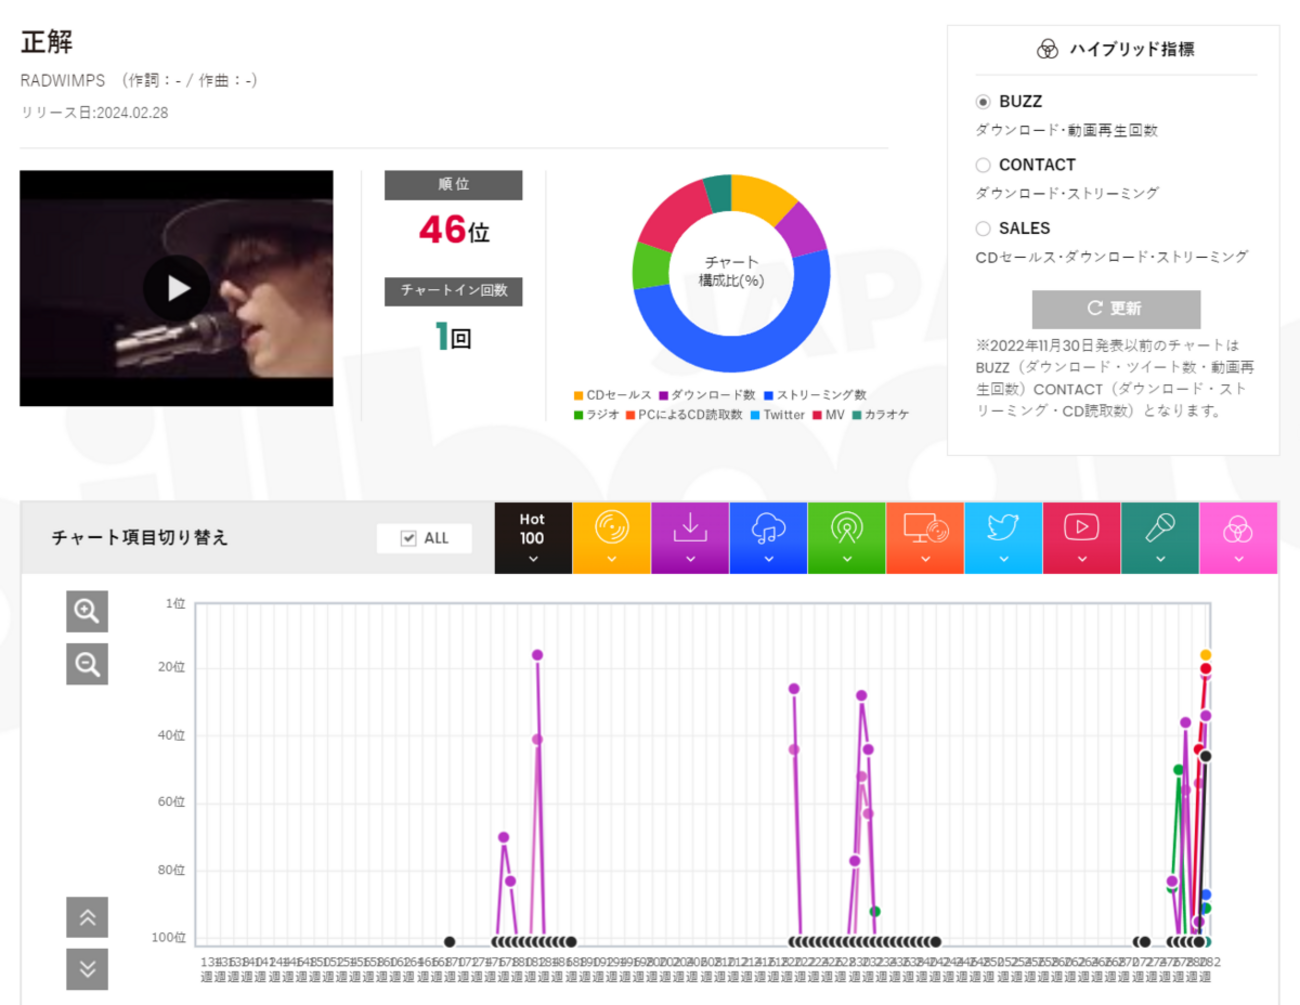Open the 正解 video thumbnail
The height and width of the screenshot is (1005, 1300).
176,288
